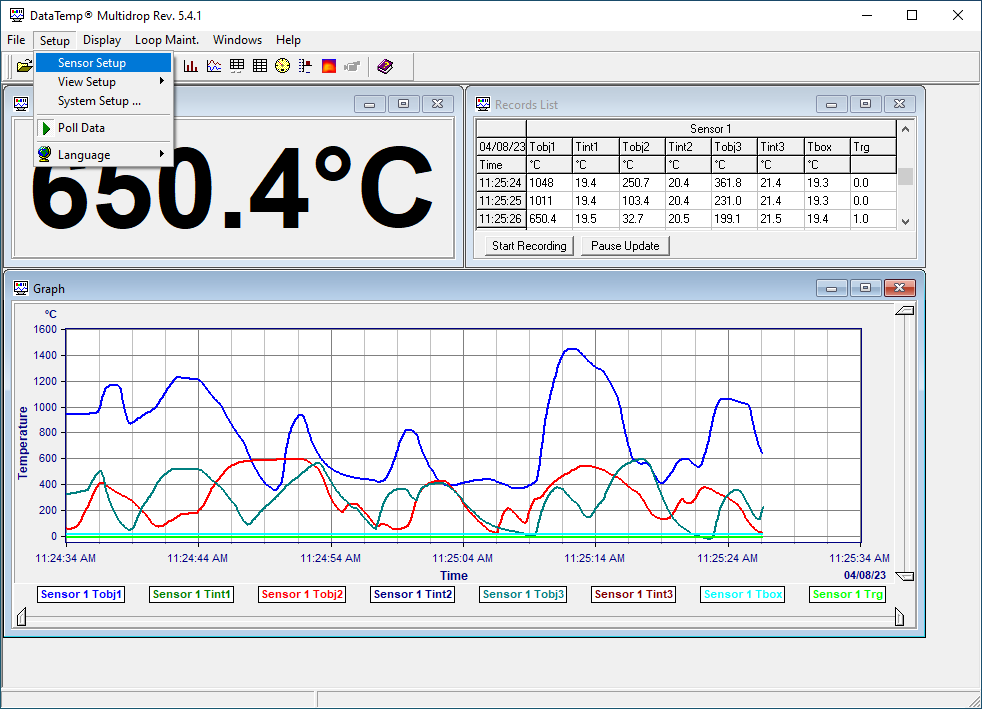Click the open file folder toolbar icon

(x=24, y=66)
